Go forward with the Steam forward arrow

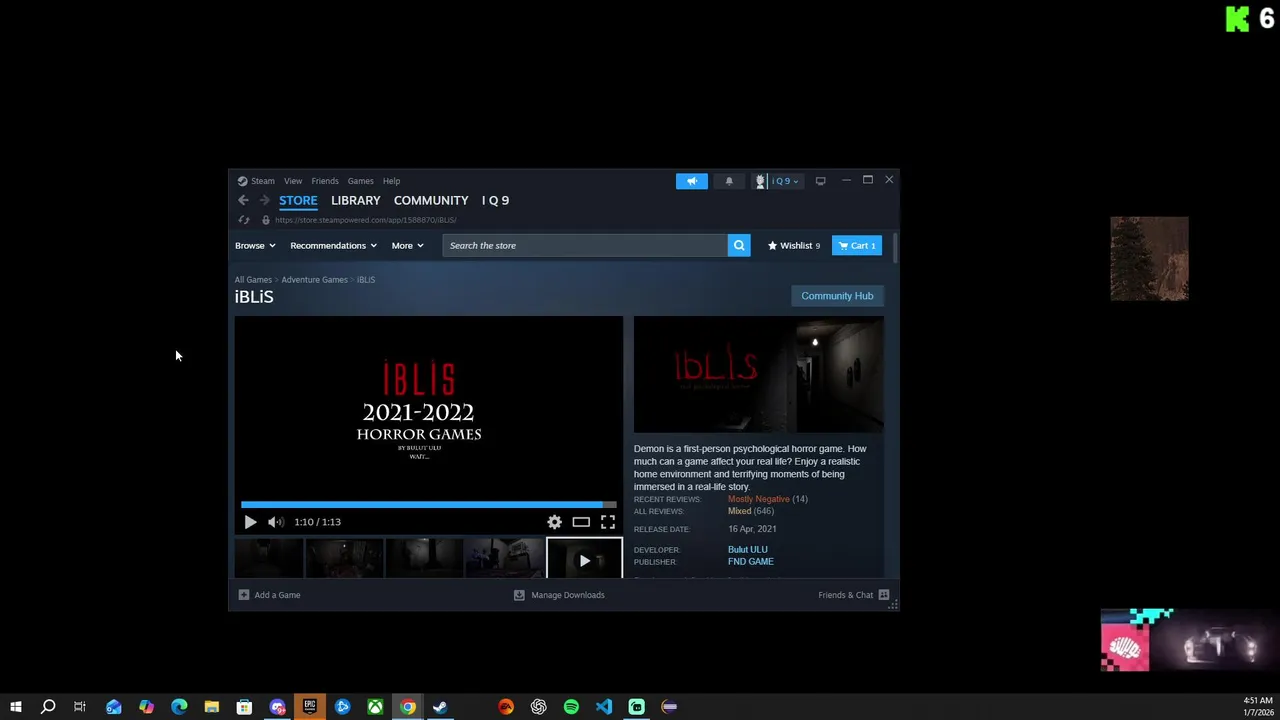264,200
